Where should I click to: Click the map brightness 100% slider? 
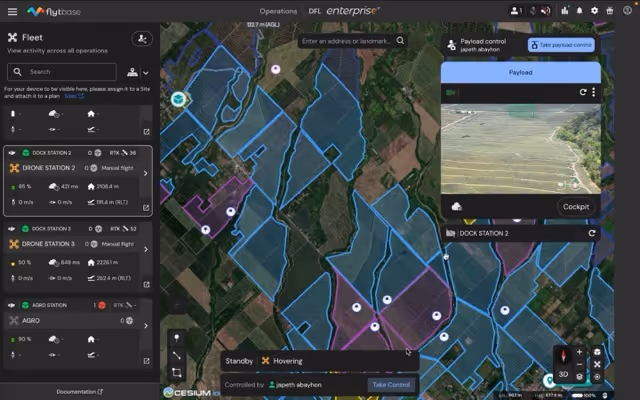click(x=584, y=395)
